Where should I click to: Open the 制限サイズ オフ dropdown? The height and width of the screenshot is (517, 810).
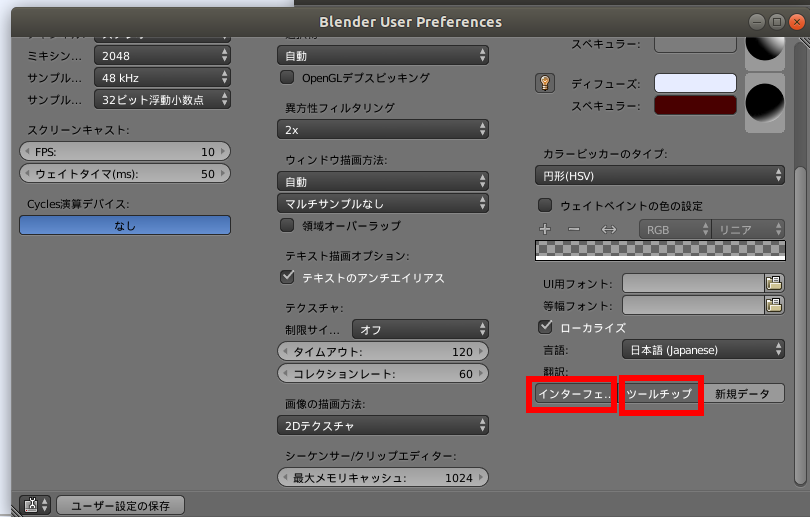coord(420,329)
